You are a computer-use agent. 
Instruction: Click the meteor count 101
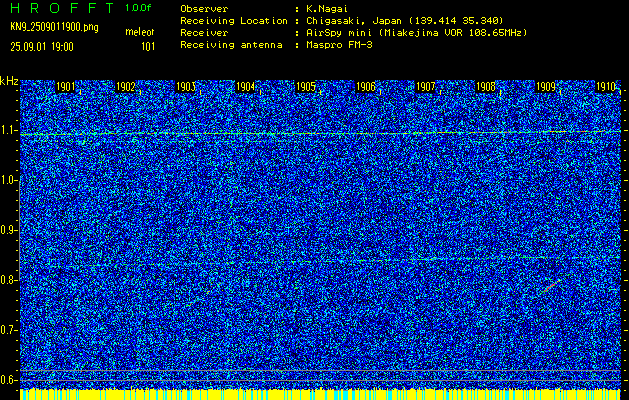148,47
